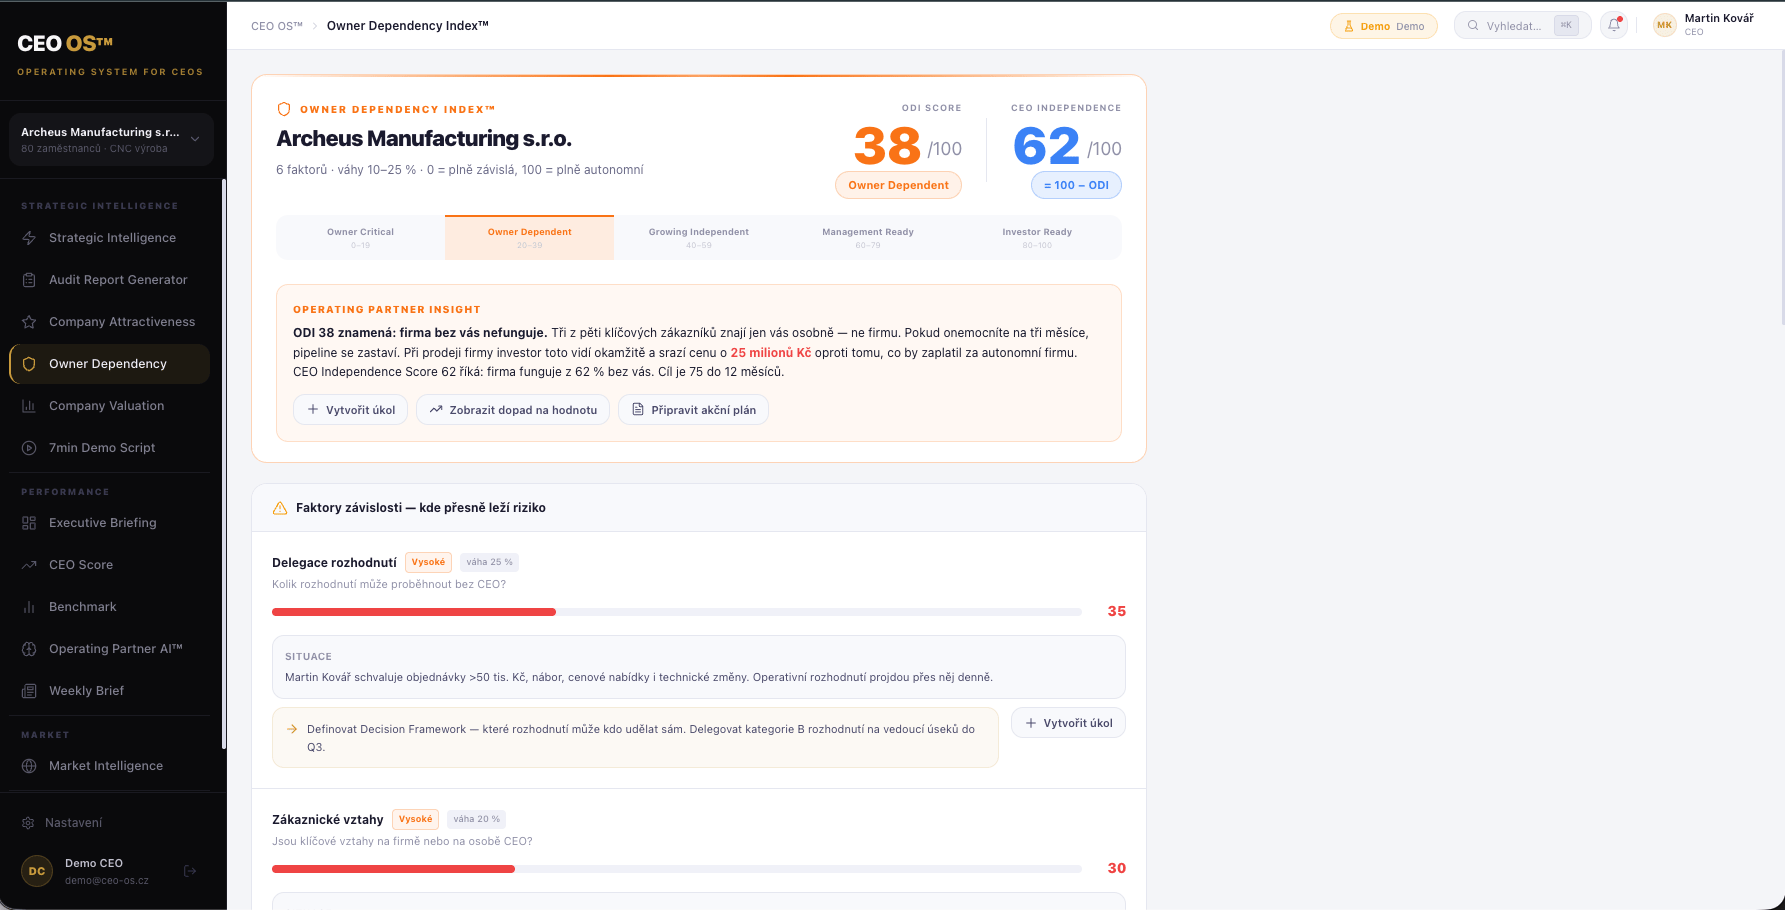Image resolution: width=1785 pixels, height=910 pixels.
Task: Click the Martin Kovář user name
Action: [1719, 18]
